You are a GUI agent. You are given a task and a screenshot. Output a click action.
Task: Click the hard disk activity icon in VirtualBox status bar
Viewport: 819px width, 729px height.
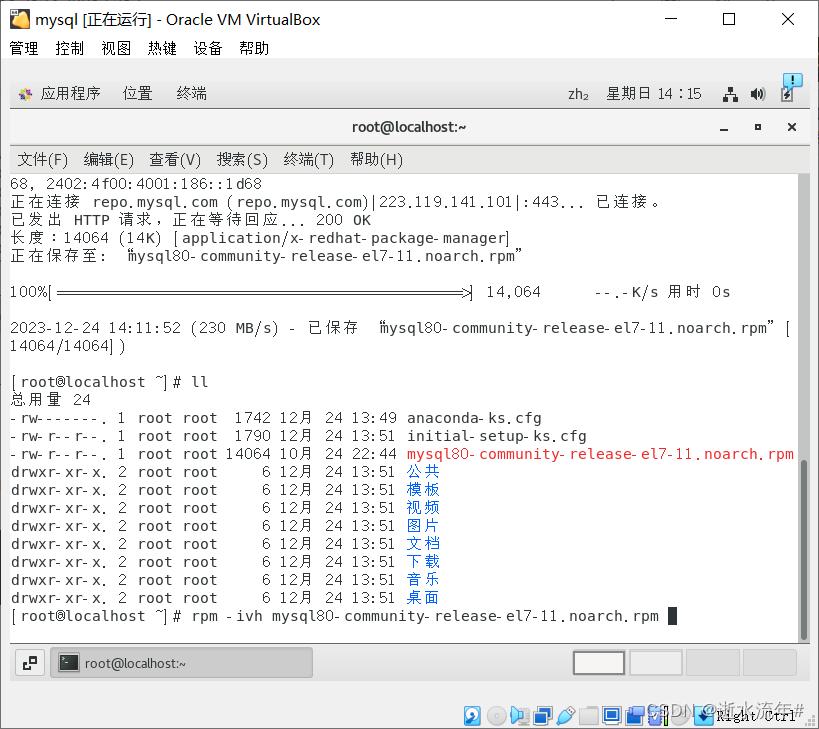(x=472, y=715)
